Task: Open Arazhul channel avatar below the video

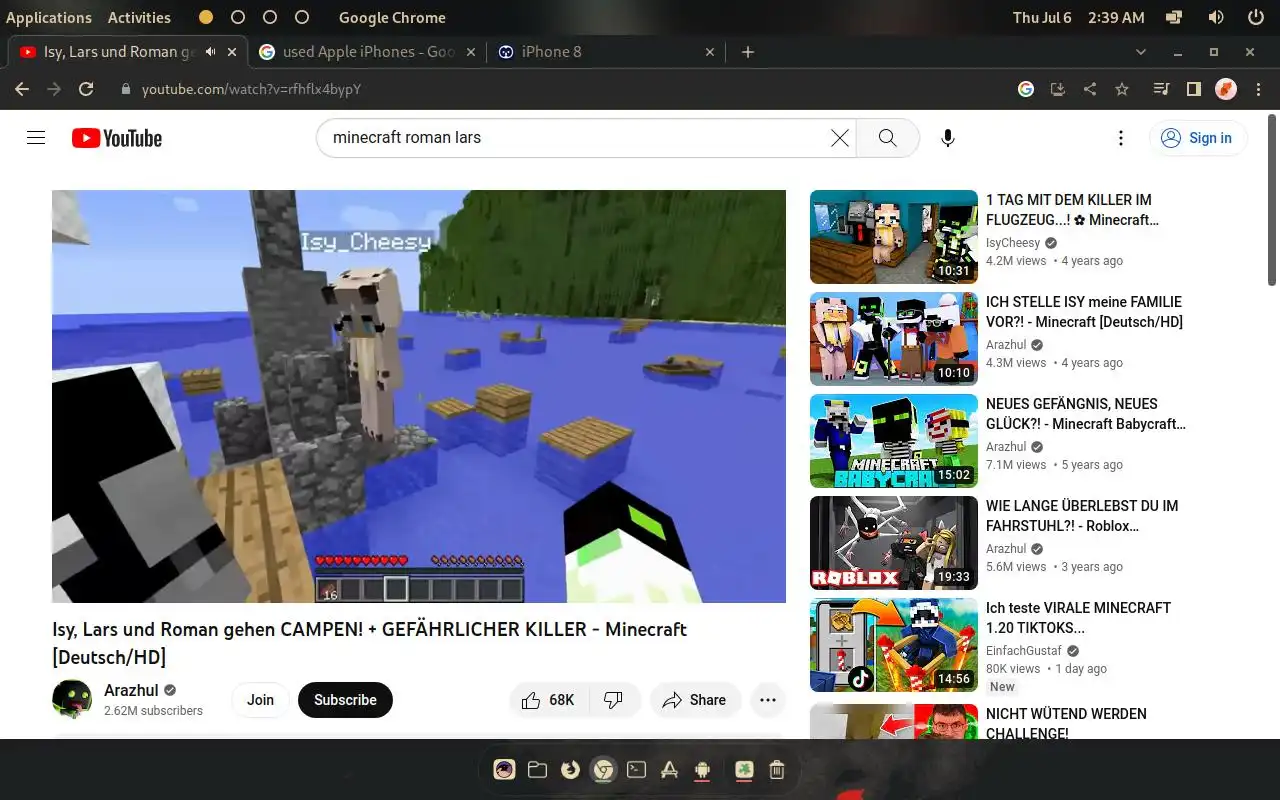Action: pyautogui.click(x=72, y=699)
